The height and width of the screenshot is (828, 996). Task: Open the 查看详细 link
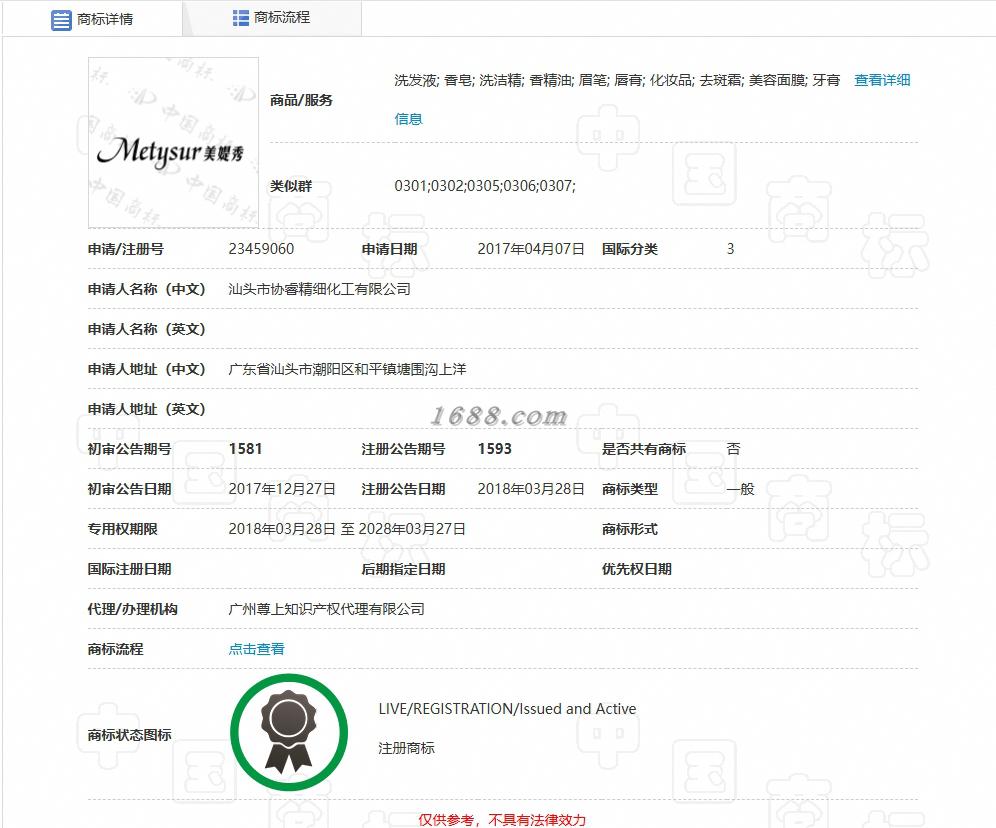(x=882, y=80)
